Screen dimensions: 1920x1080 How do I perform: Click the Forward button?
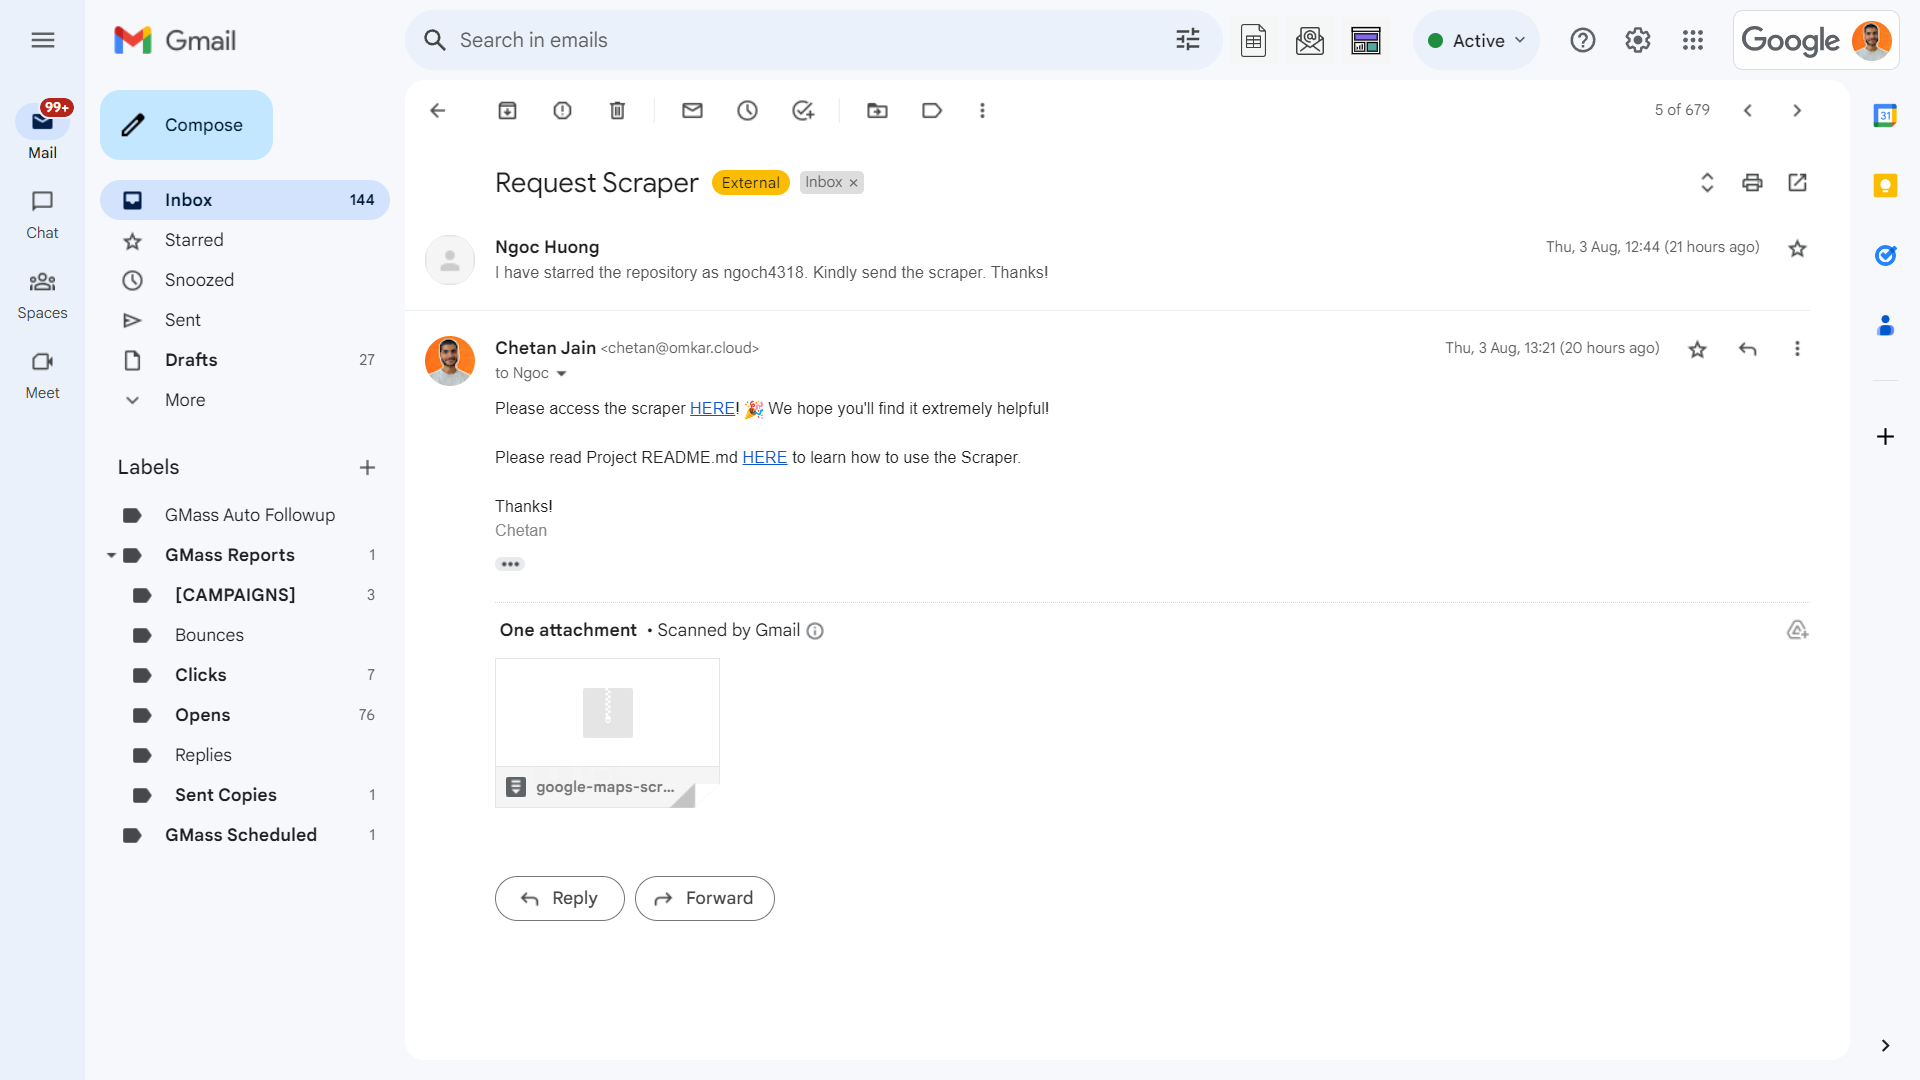[x=704, y=898]
